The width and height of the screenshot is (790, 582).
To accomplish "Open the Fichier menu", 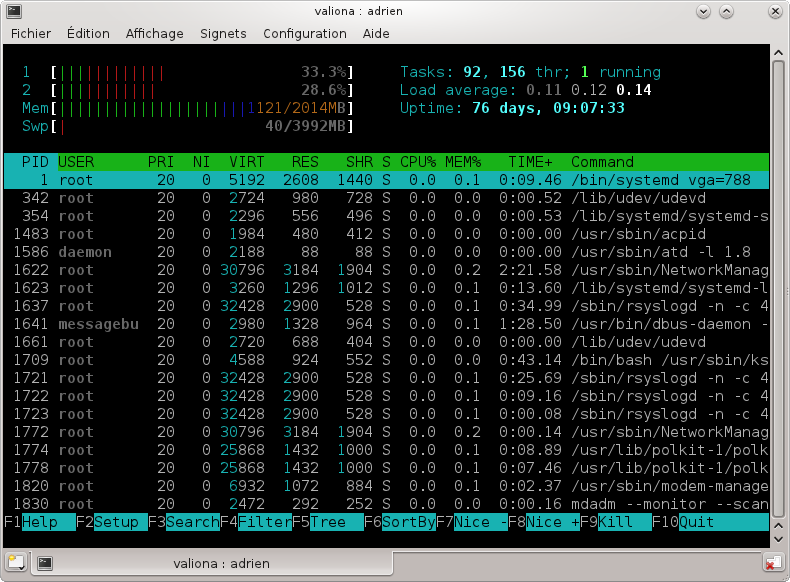I will pos(31,34).
